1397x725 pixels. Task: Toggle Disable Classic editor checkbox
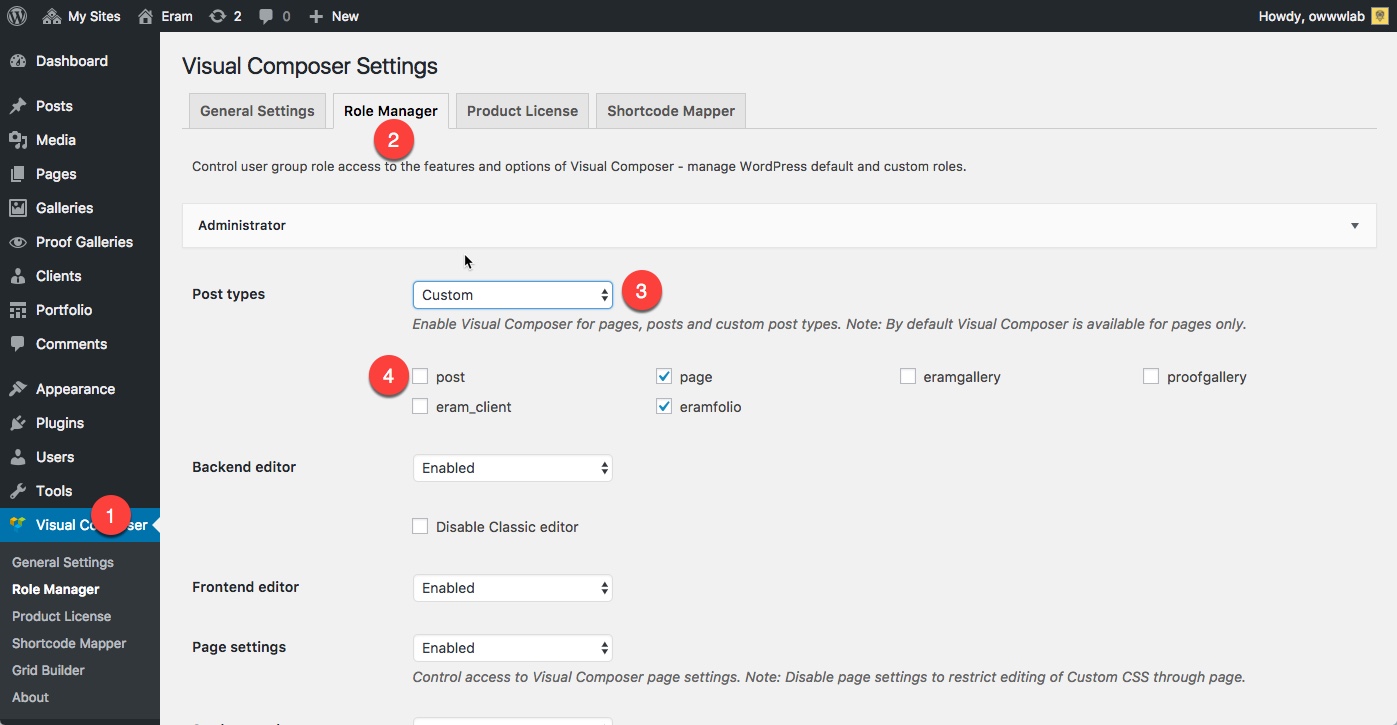[420, 526]
